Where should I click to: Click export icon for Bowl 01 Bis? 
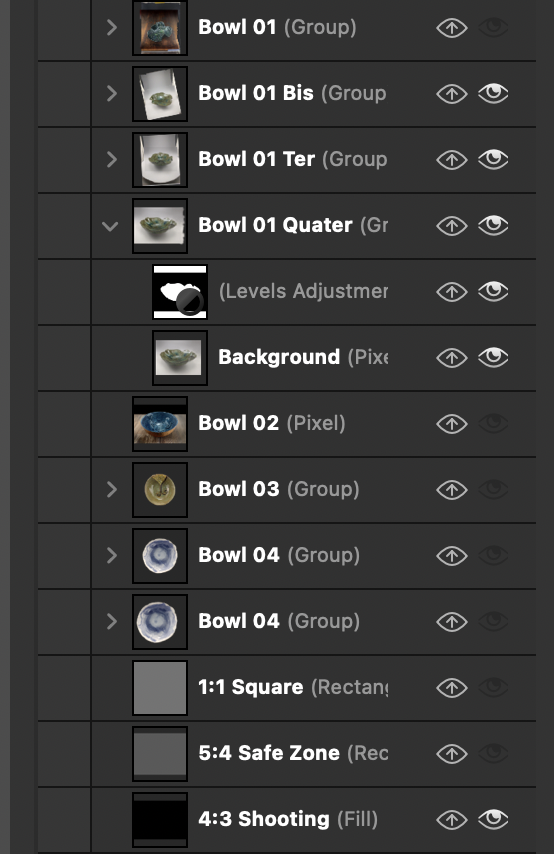point(452,94)
